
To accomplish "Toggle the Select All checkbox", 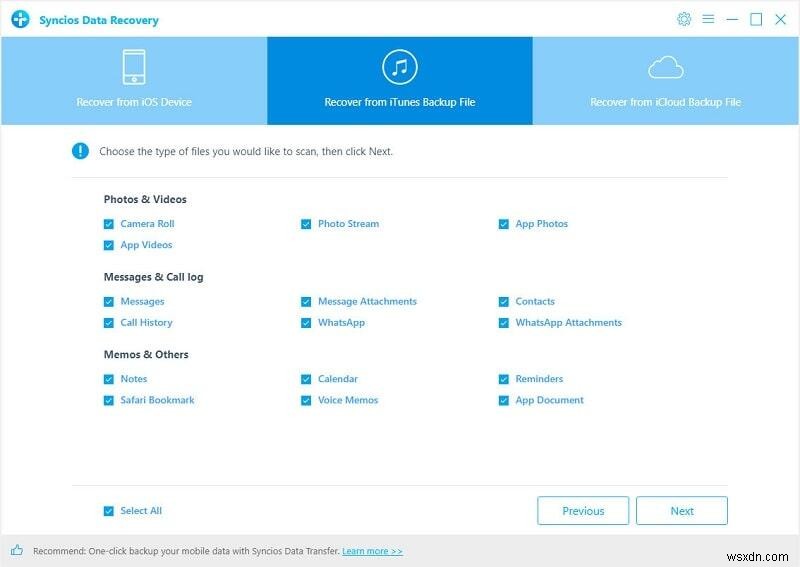I will [x=109, y=511].
